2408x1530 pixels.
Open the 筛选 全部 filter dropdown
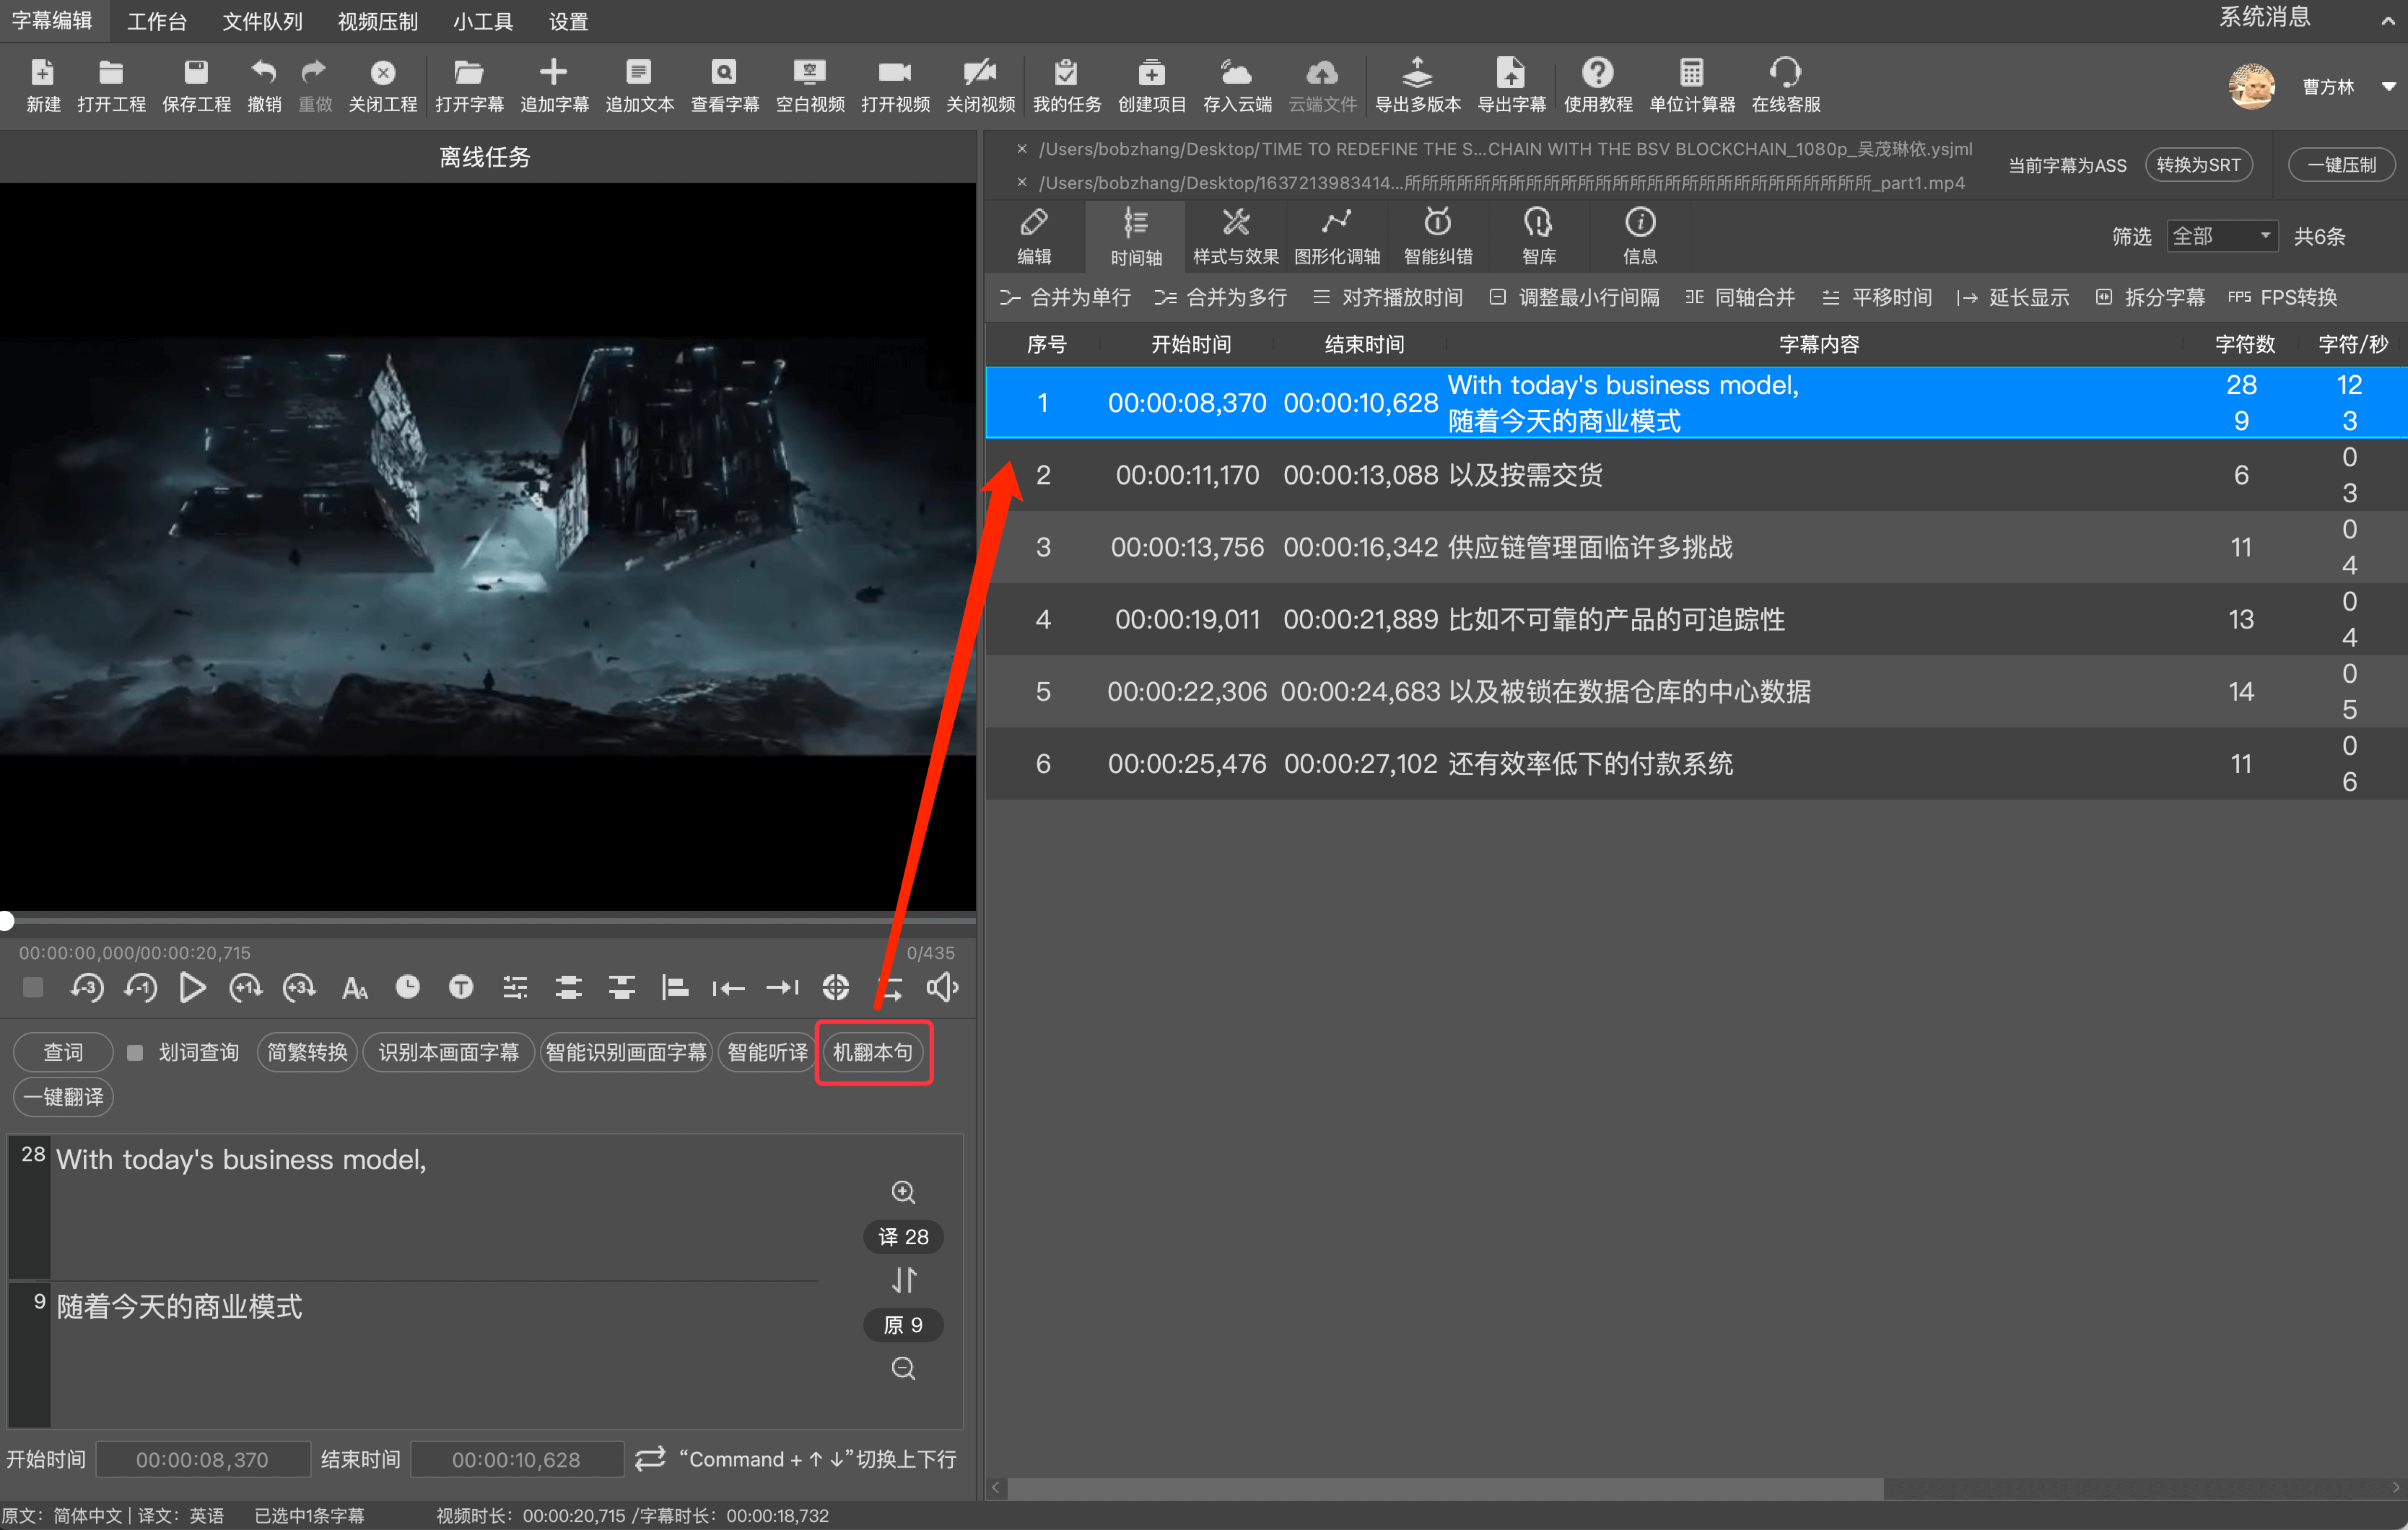pyautogui.click(x=2221, y=236)
